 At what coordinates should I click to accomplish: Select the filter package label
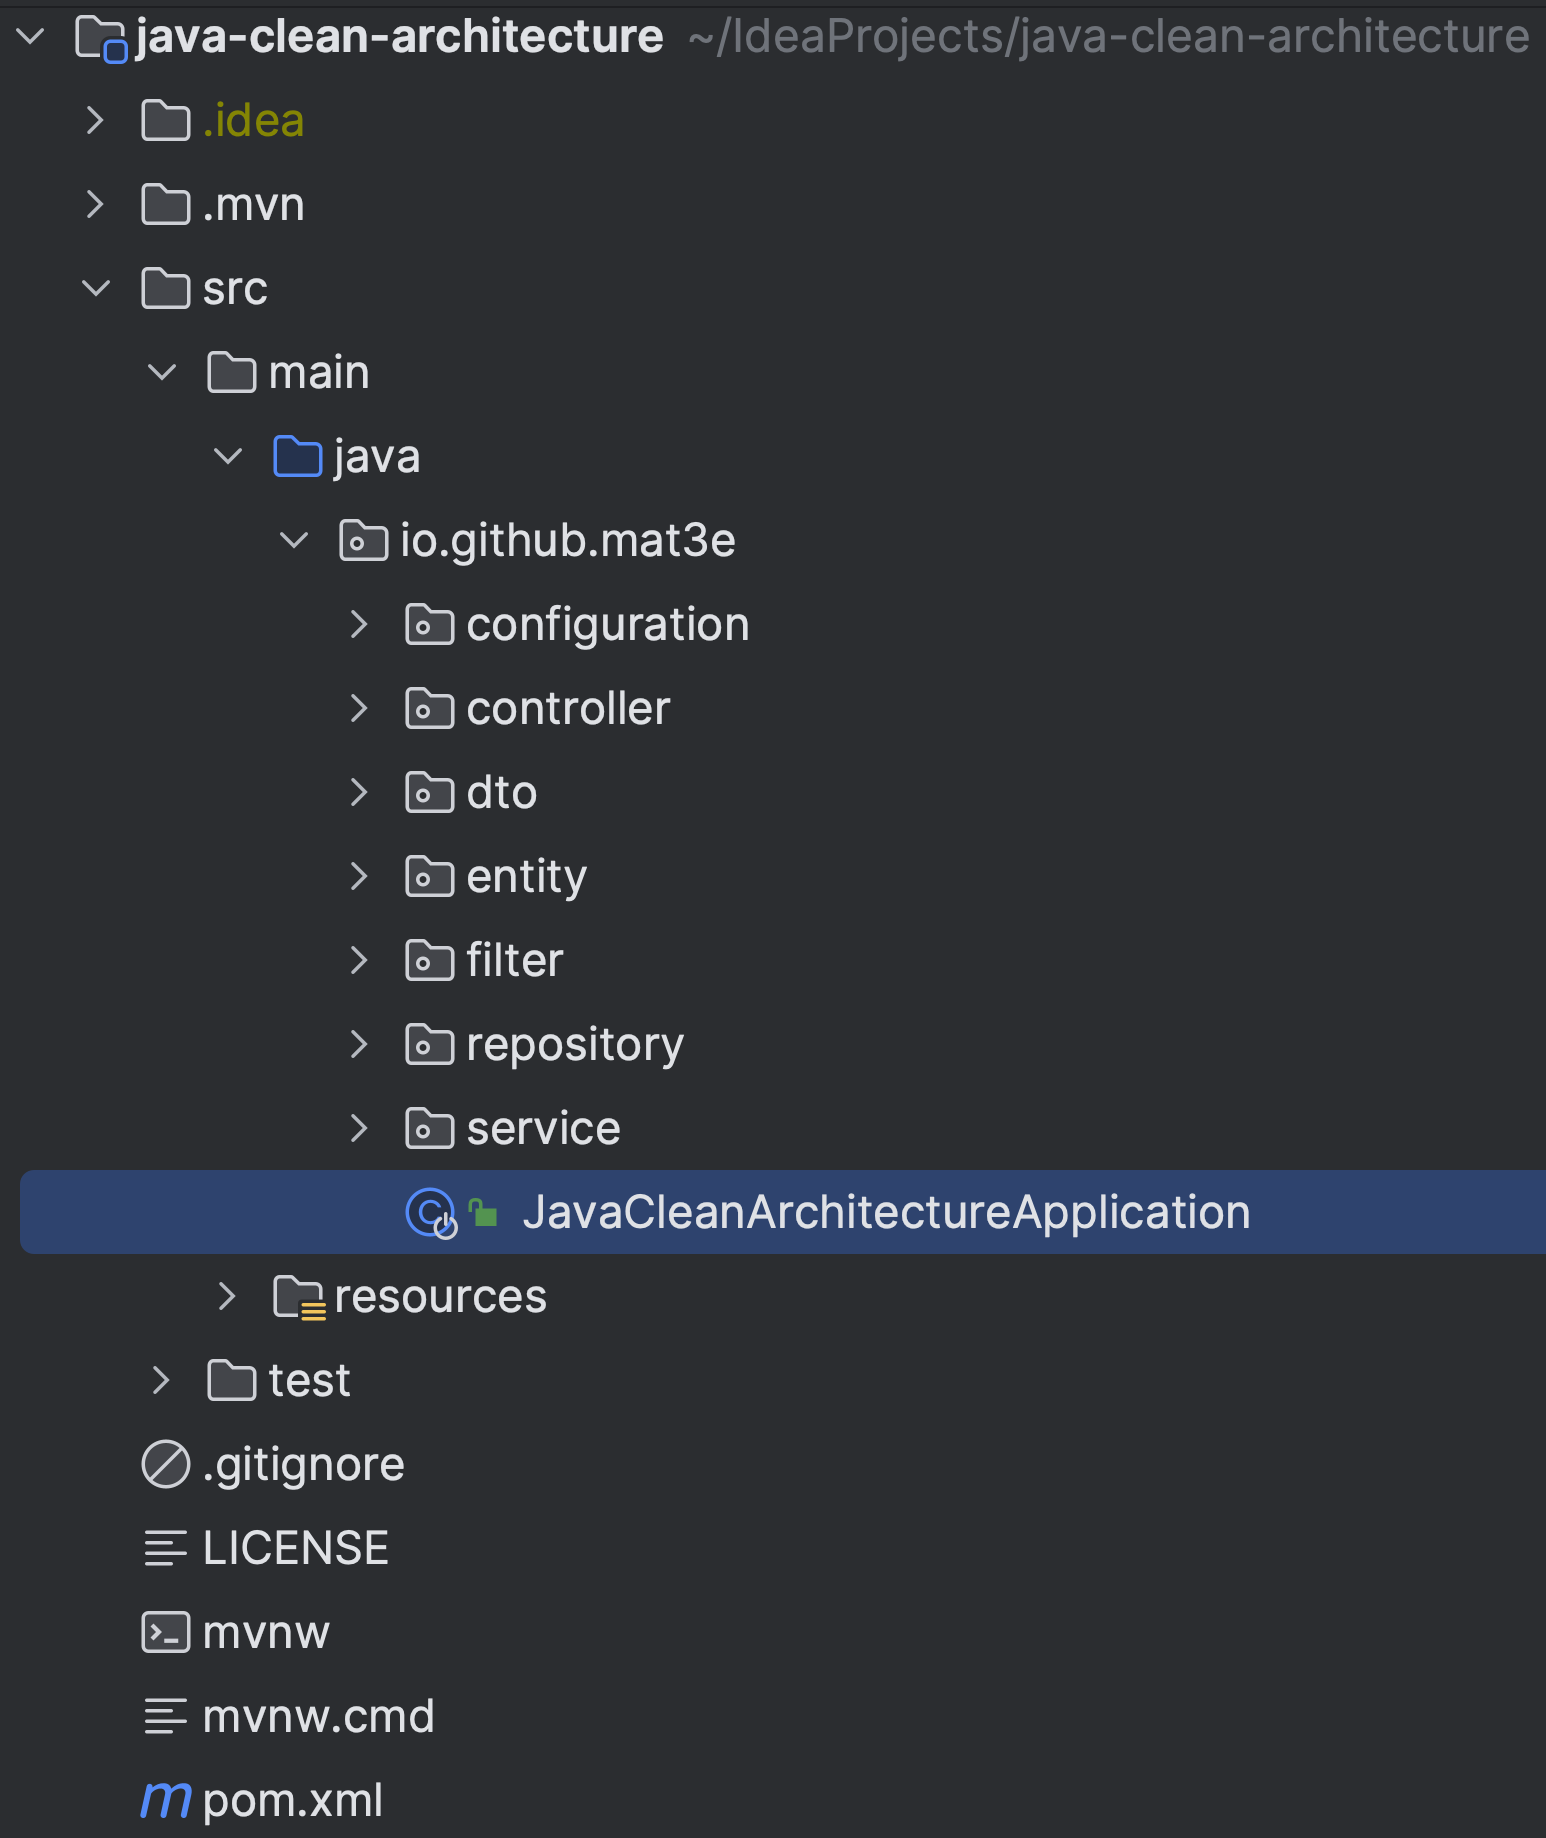pyautogui.click(x=515, y=961)
